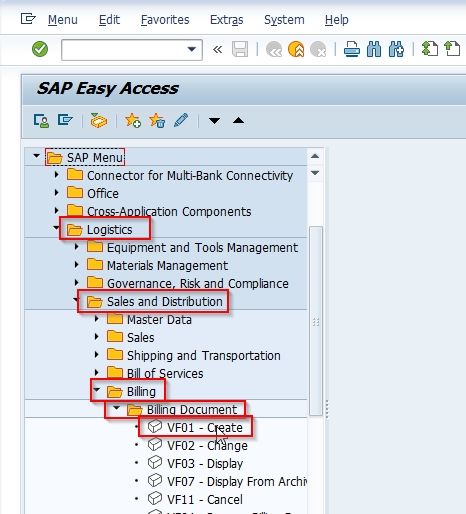Click the SAP Business Workplace icon
Viewport: 466px width, 514px height.
click(99, 120)
